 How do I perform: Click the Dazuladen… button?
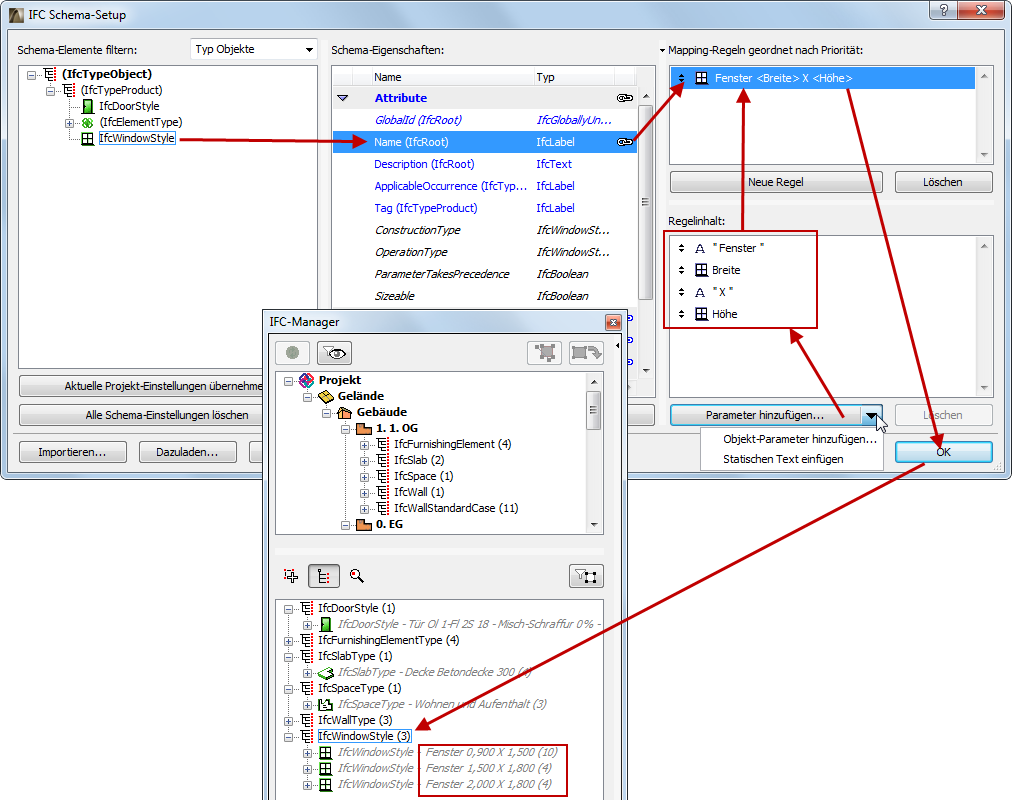[x=187, y=452]
